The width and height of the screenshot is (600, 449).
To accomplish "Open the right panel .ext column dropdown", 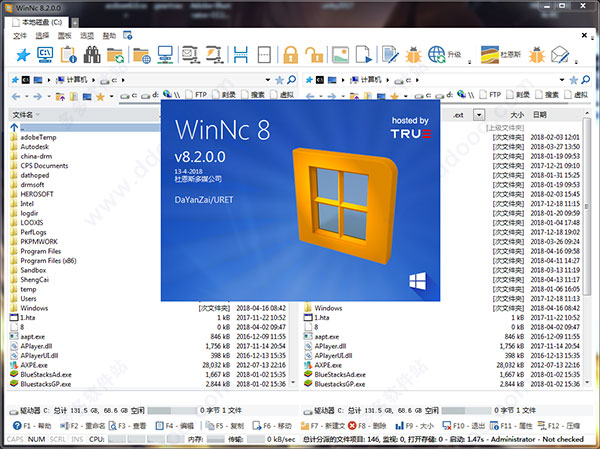I will point(479,114).
